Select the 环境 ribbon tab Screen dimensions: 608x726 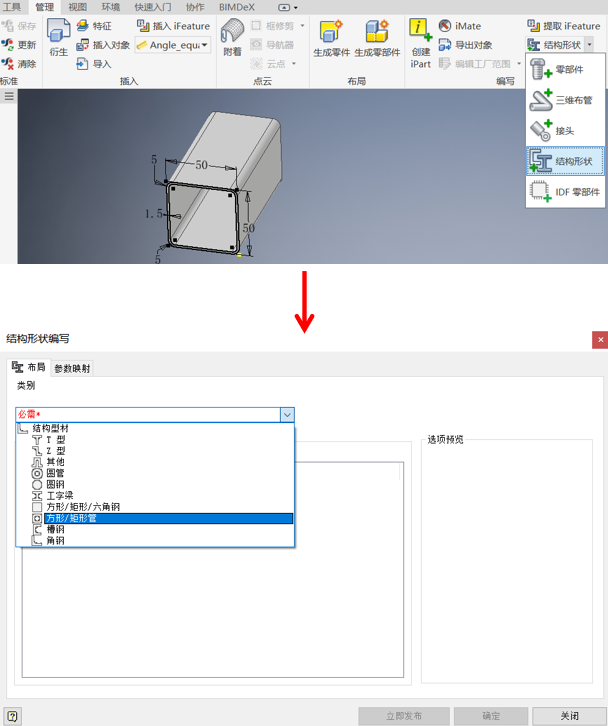(x=110, y=7)
